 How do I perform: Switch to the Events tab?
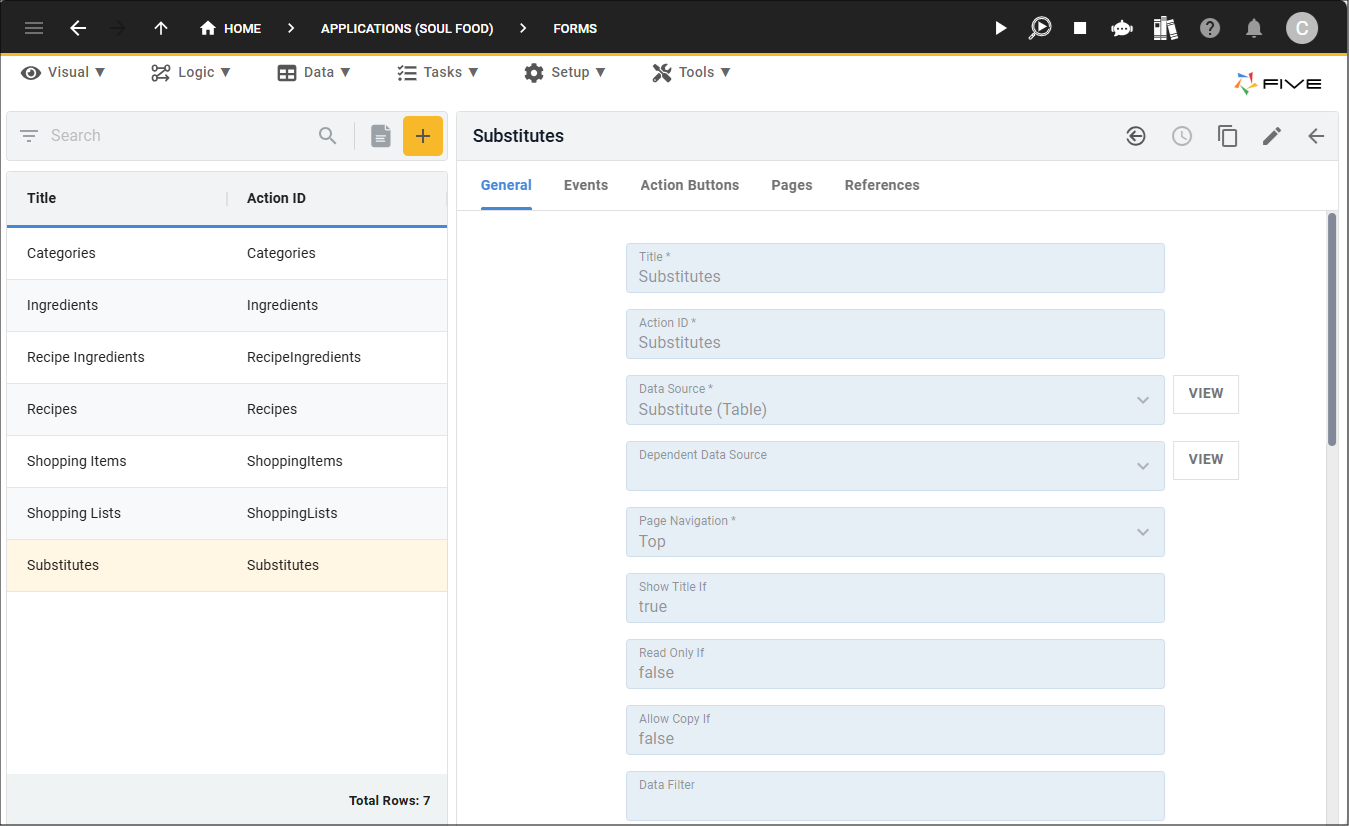(586, 185)
